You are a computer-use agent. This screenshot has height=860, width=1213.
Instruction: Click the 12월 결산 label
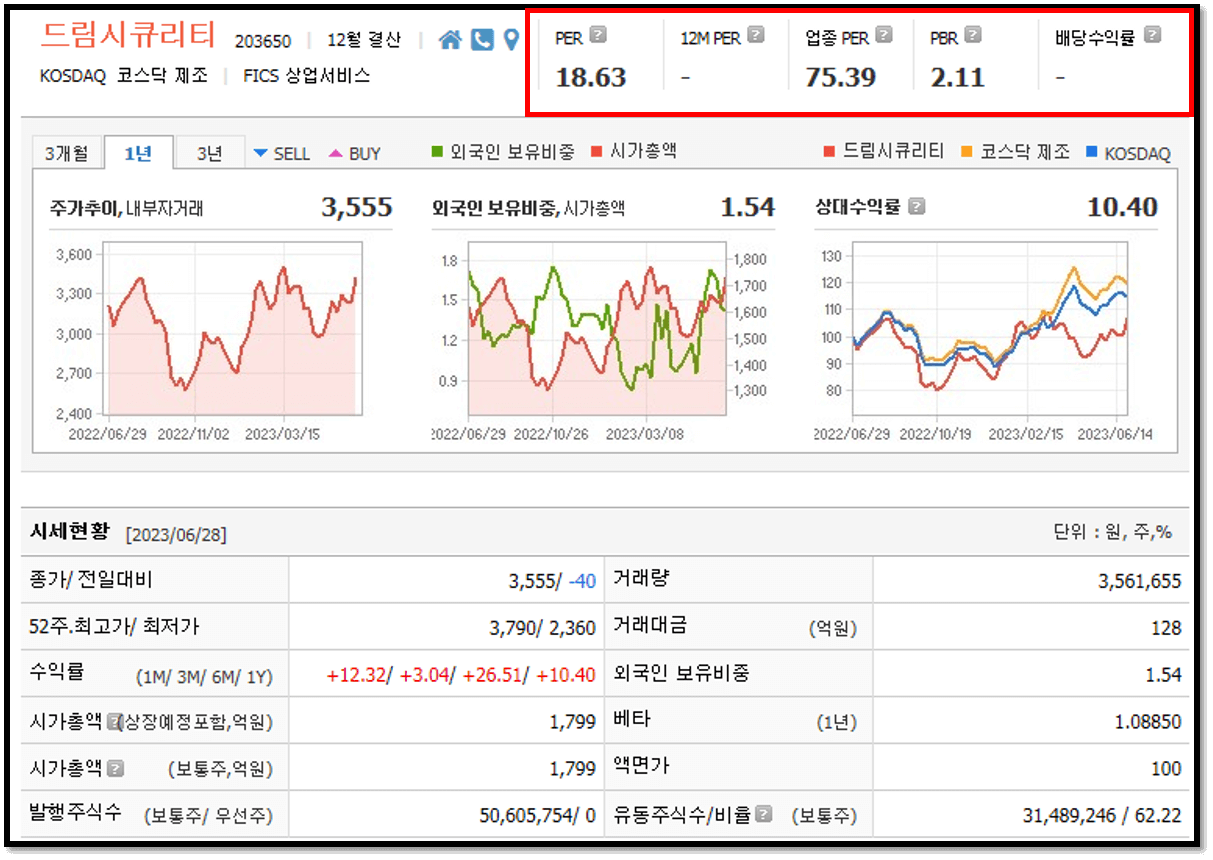[x=364, y=41]
